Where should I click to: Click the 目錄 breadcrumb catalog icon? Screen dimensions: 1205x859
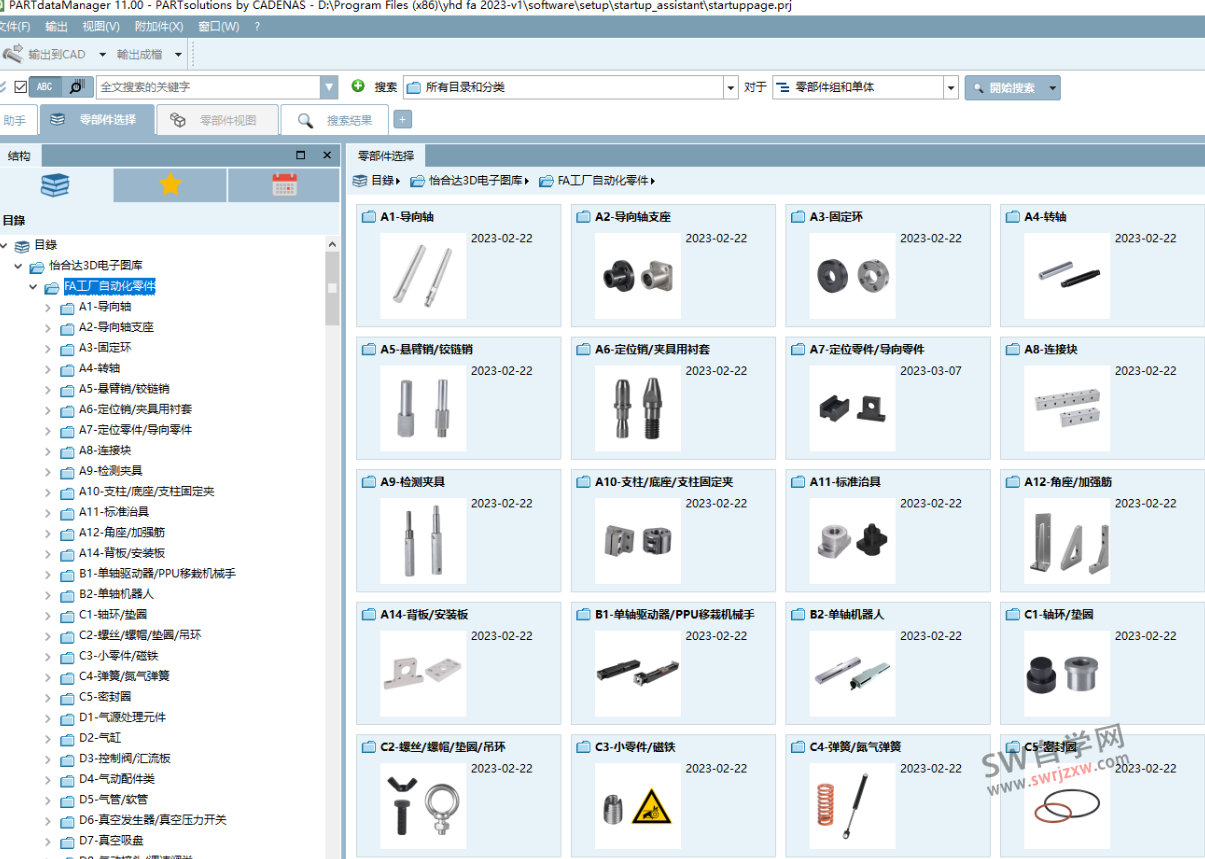point(360,181)
